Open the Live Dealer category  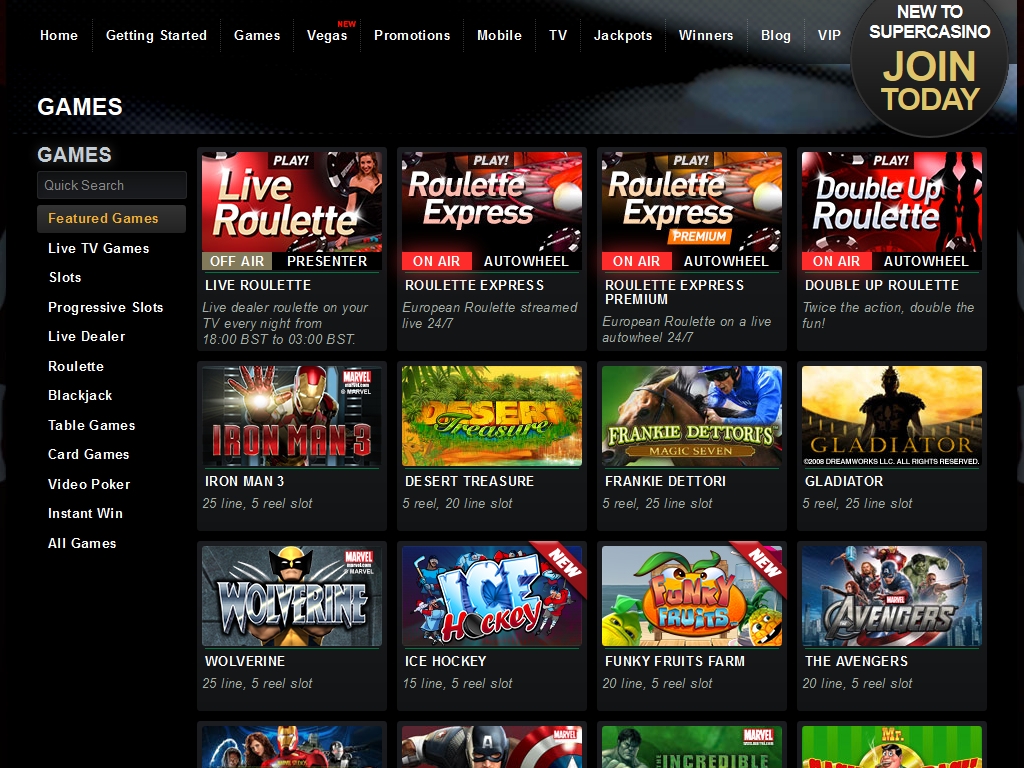86,336
